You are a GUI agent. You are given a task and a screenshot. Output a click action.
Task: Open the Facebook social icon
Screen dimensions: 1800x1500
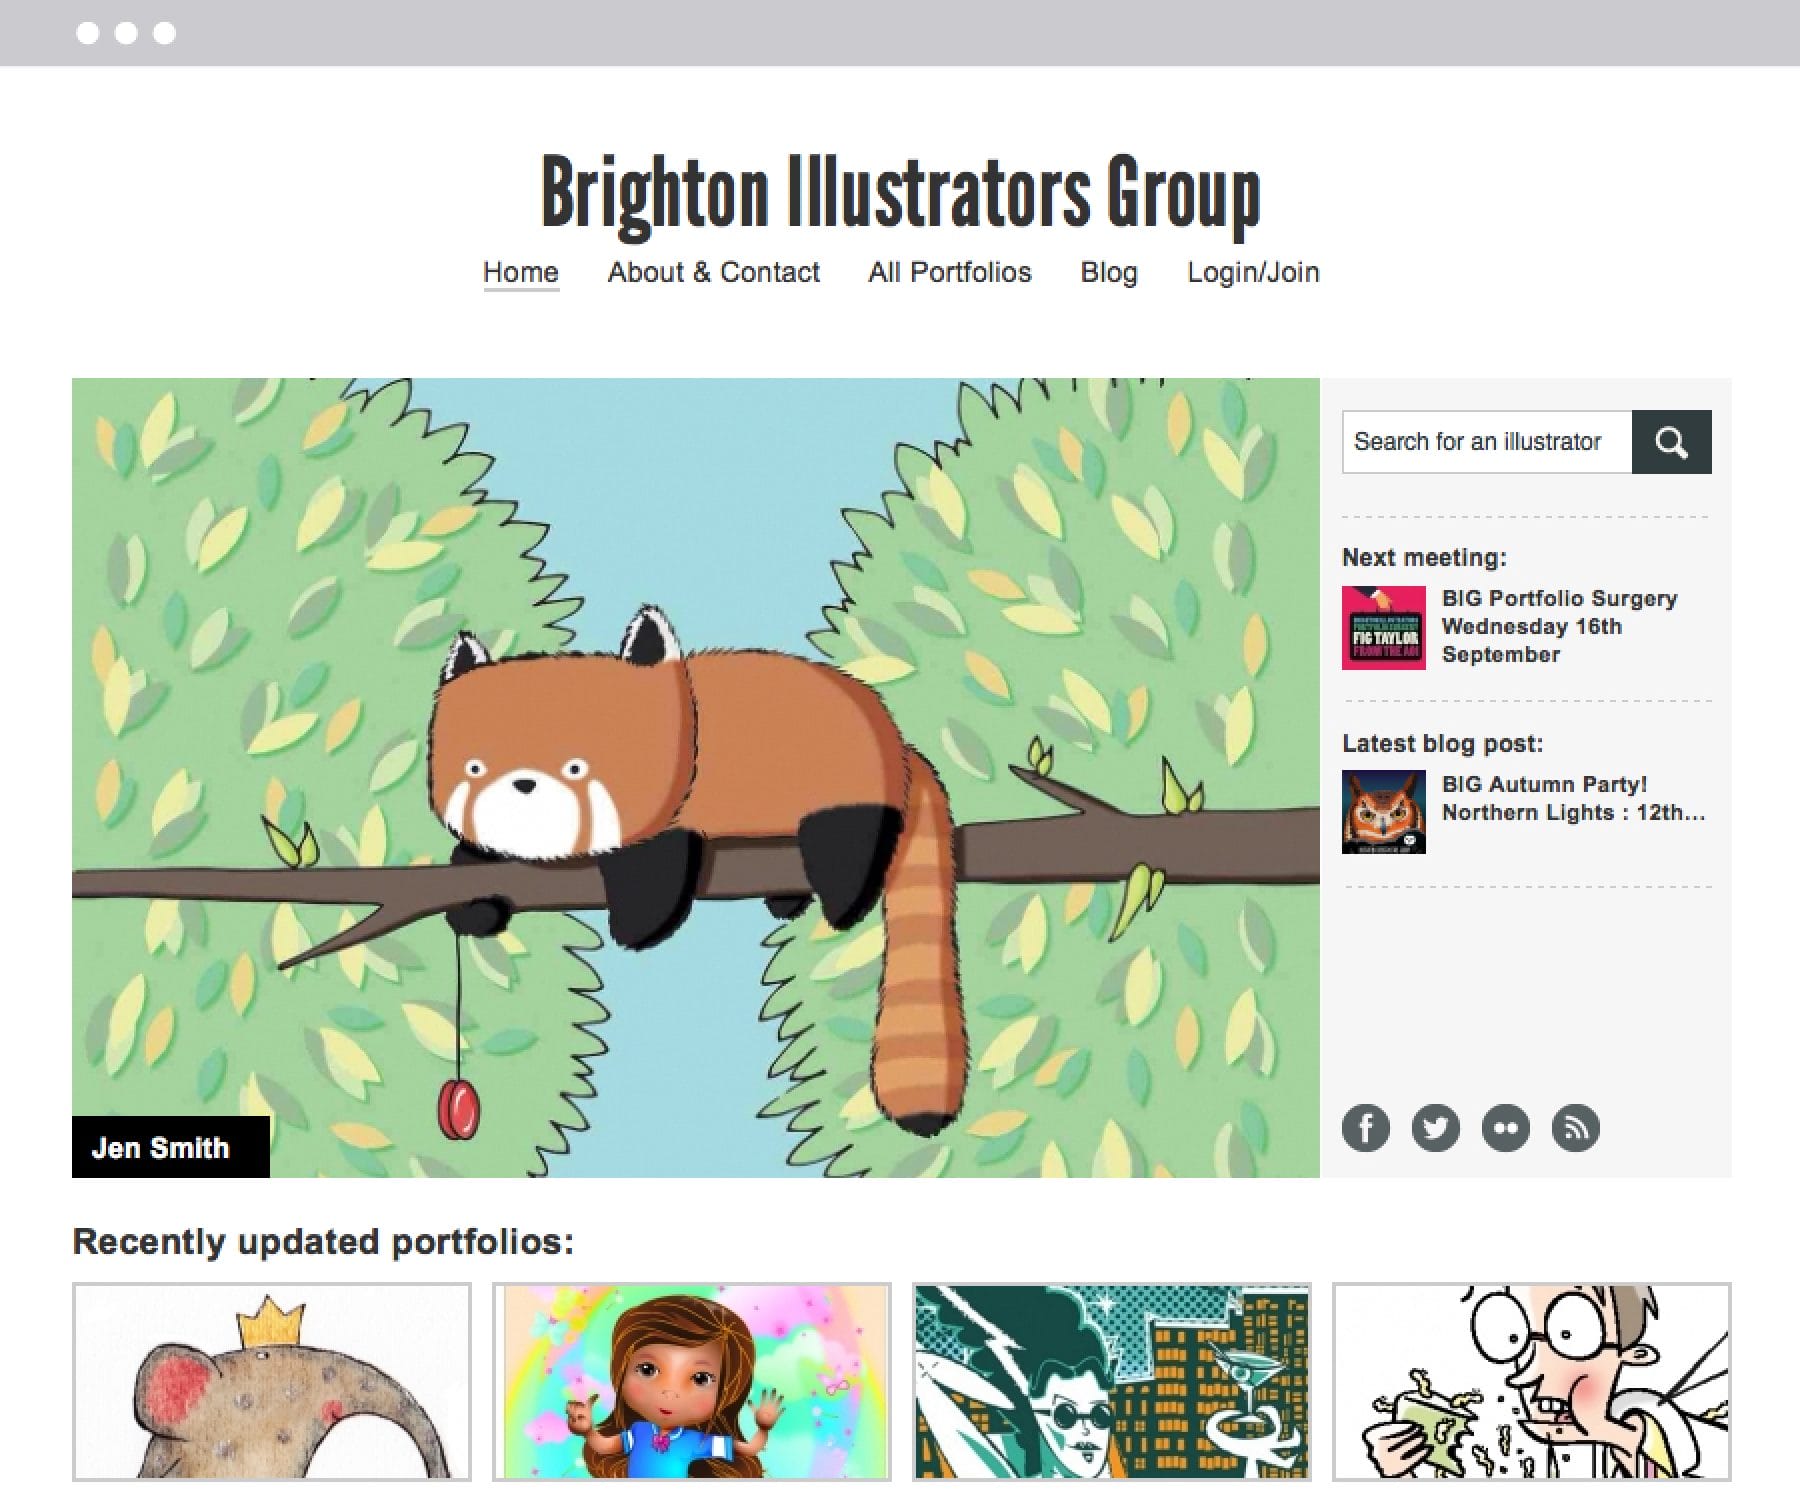[x=1365, y=1128]
